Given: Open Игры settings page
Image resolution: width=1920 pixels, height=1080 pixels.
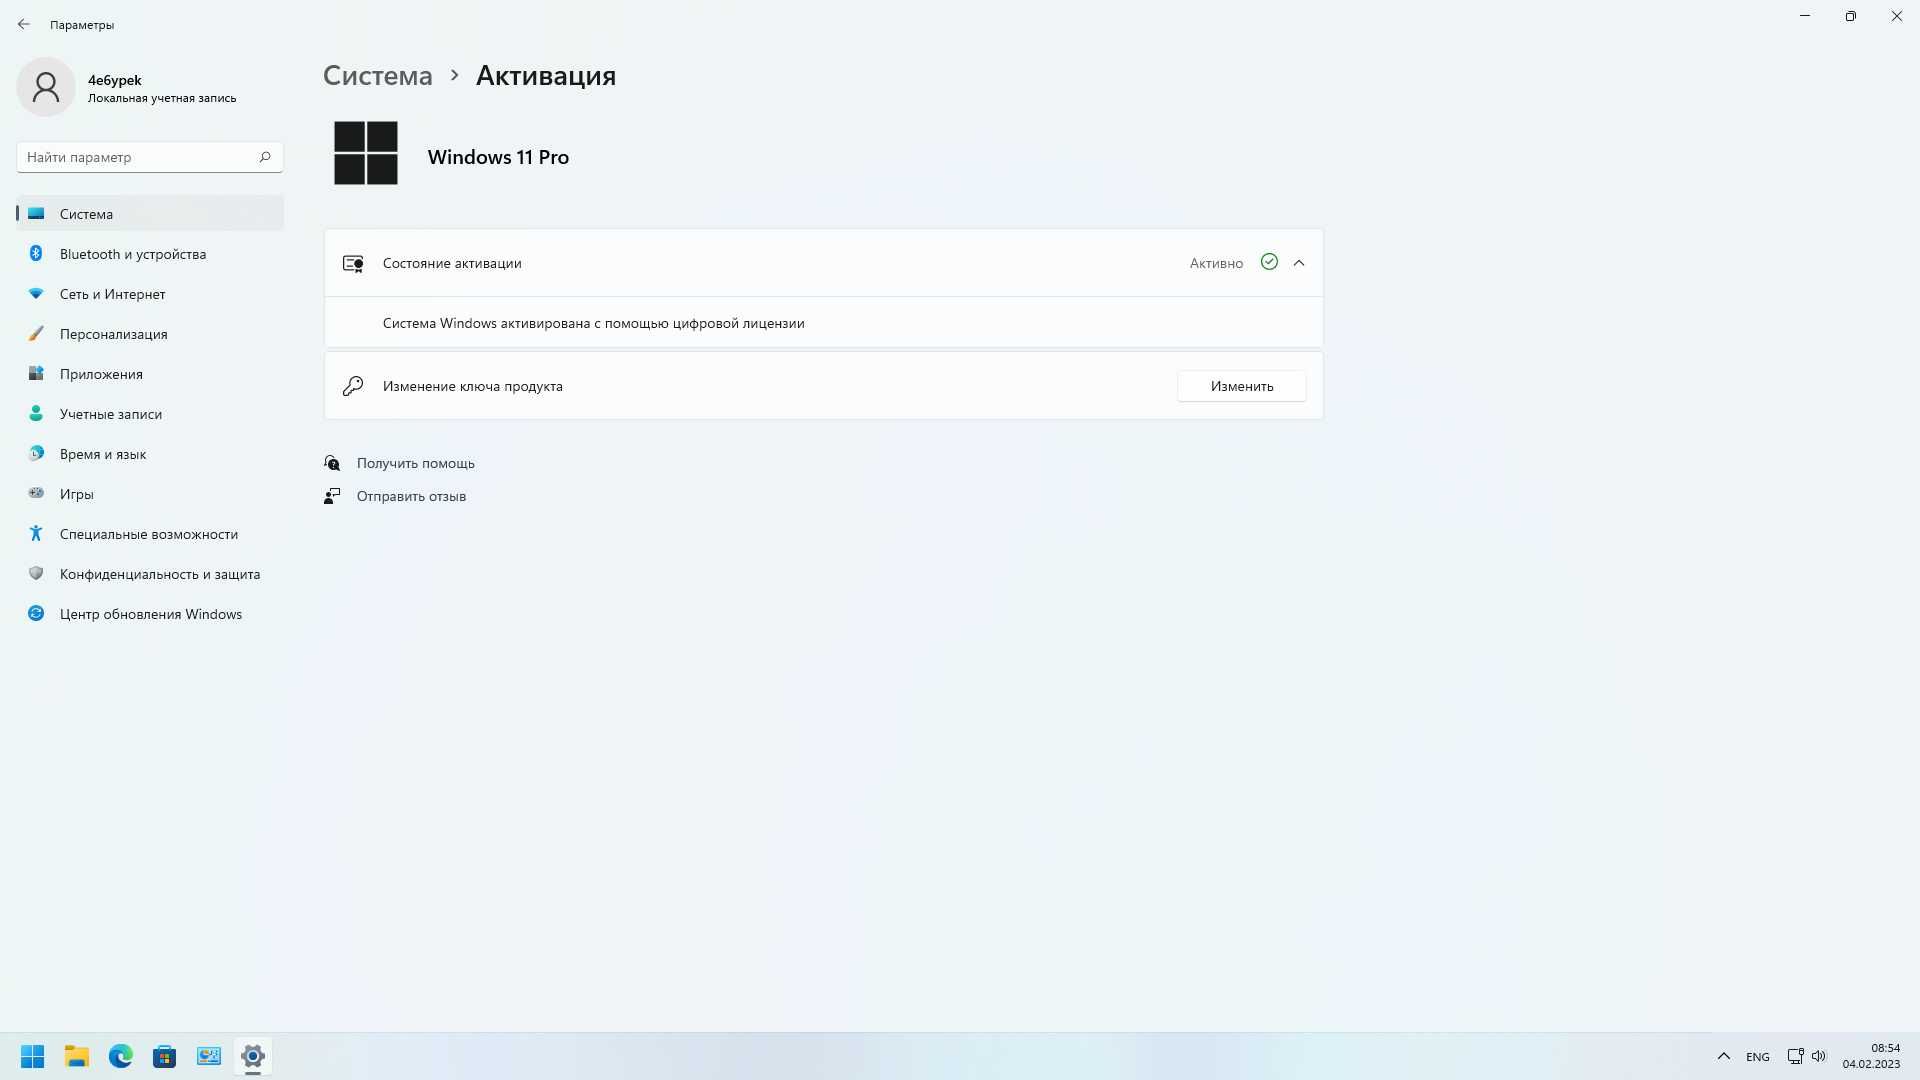Looking at the screenshot, I should (x=150, y=494).
